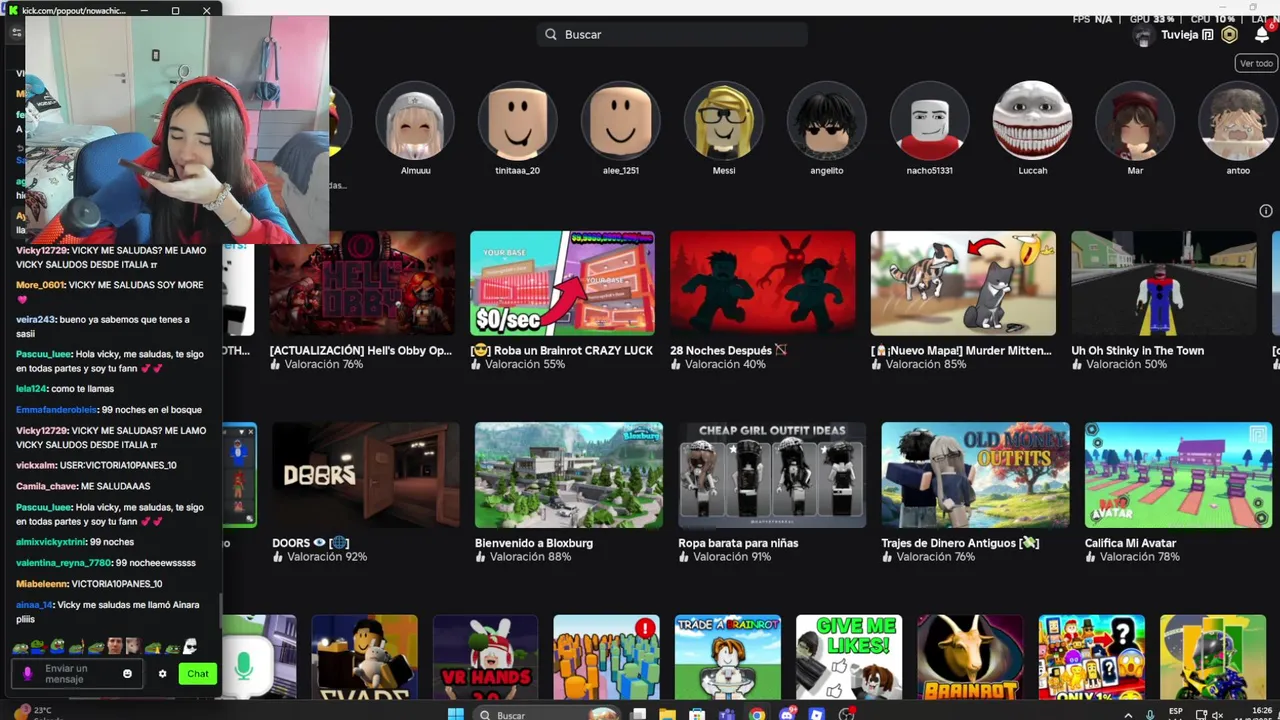This screenshot has height=720, width=1280.
Task: Click the Ver todo button
Action: click(x=1256, y=63)
